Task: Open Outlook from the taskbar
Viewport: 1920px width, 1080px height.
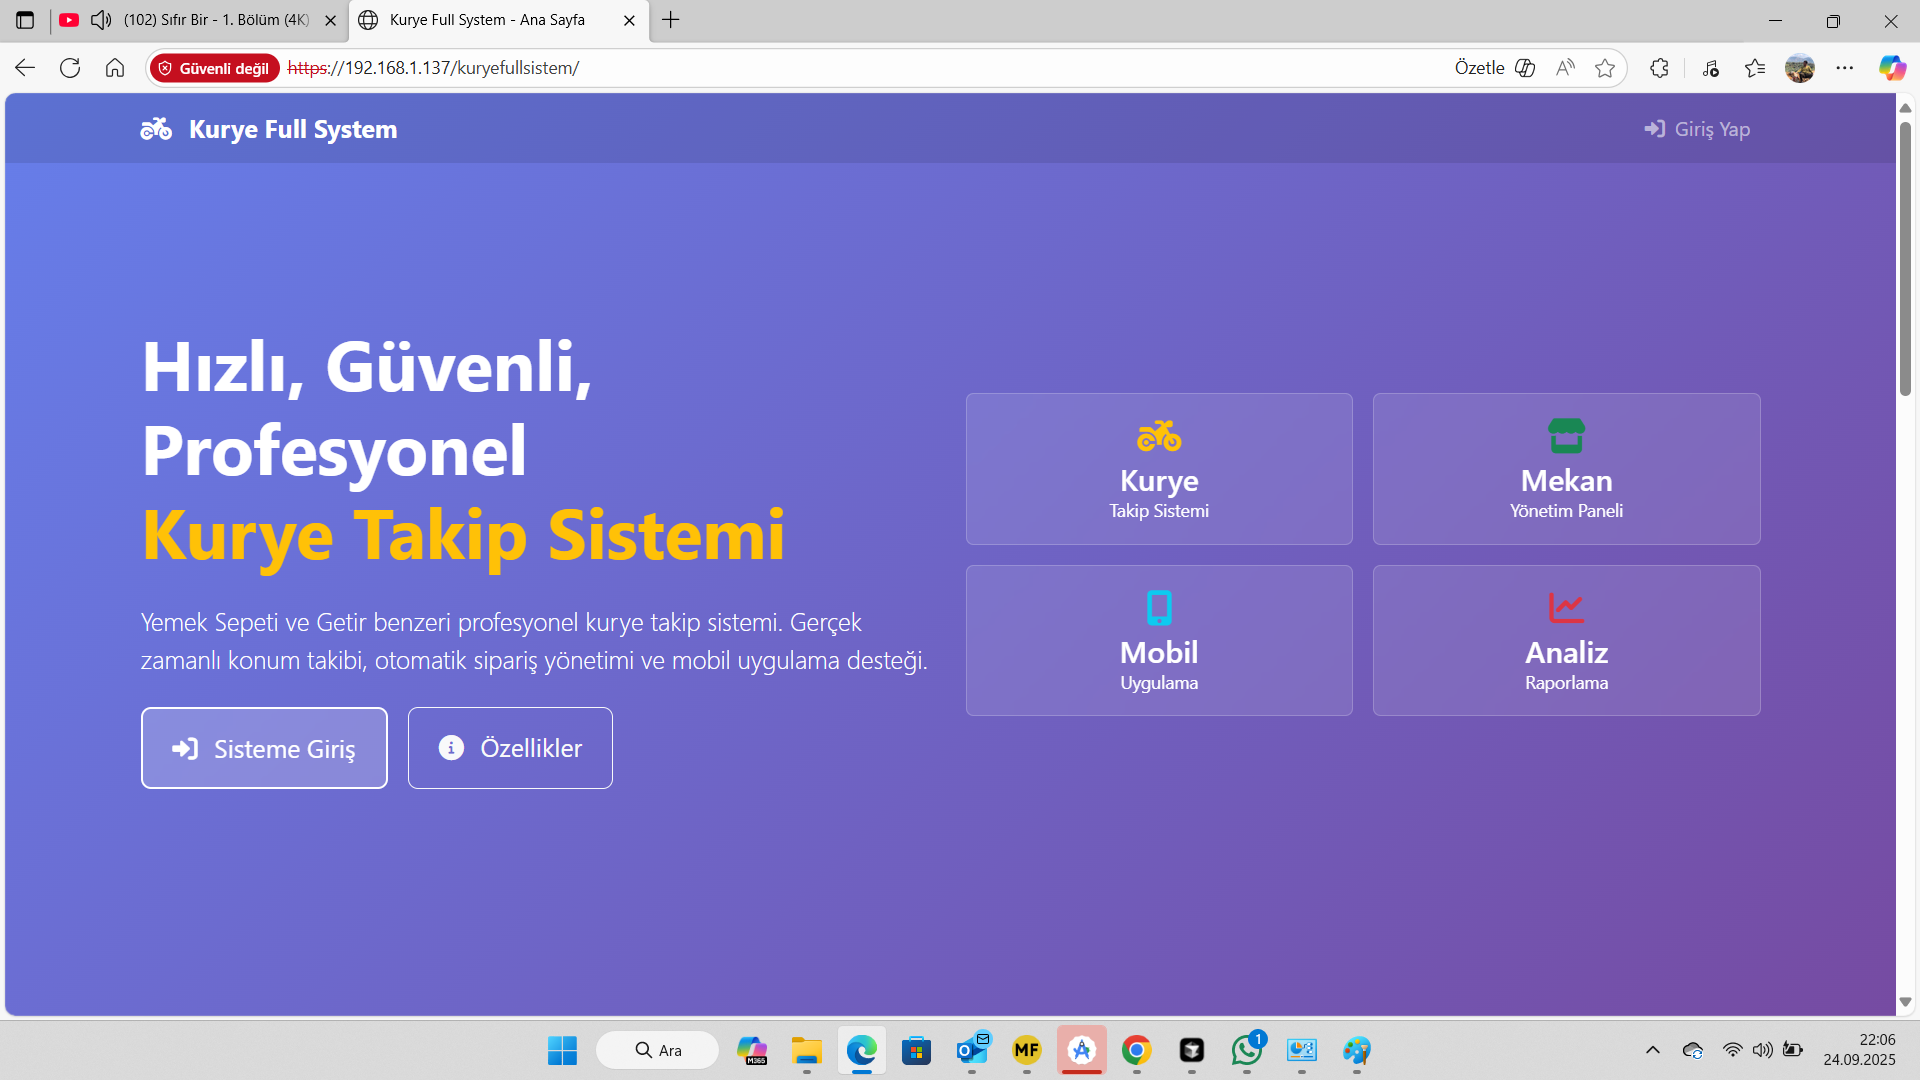Action: coord(972,1051)
